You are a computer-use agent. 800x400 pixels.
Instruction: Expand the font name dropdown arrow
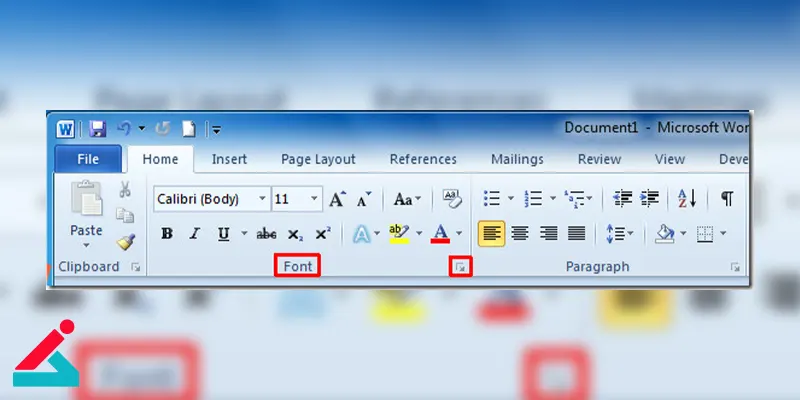click(x=262, y=199)
